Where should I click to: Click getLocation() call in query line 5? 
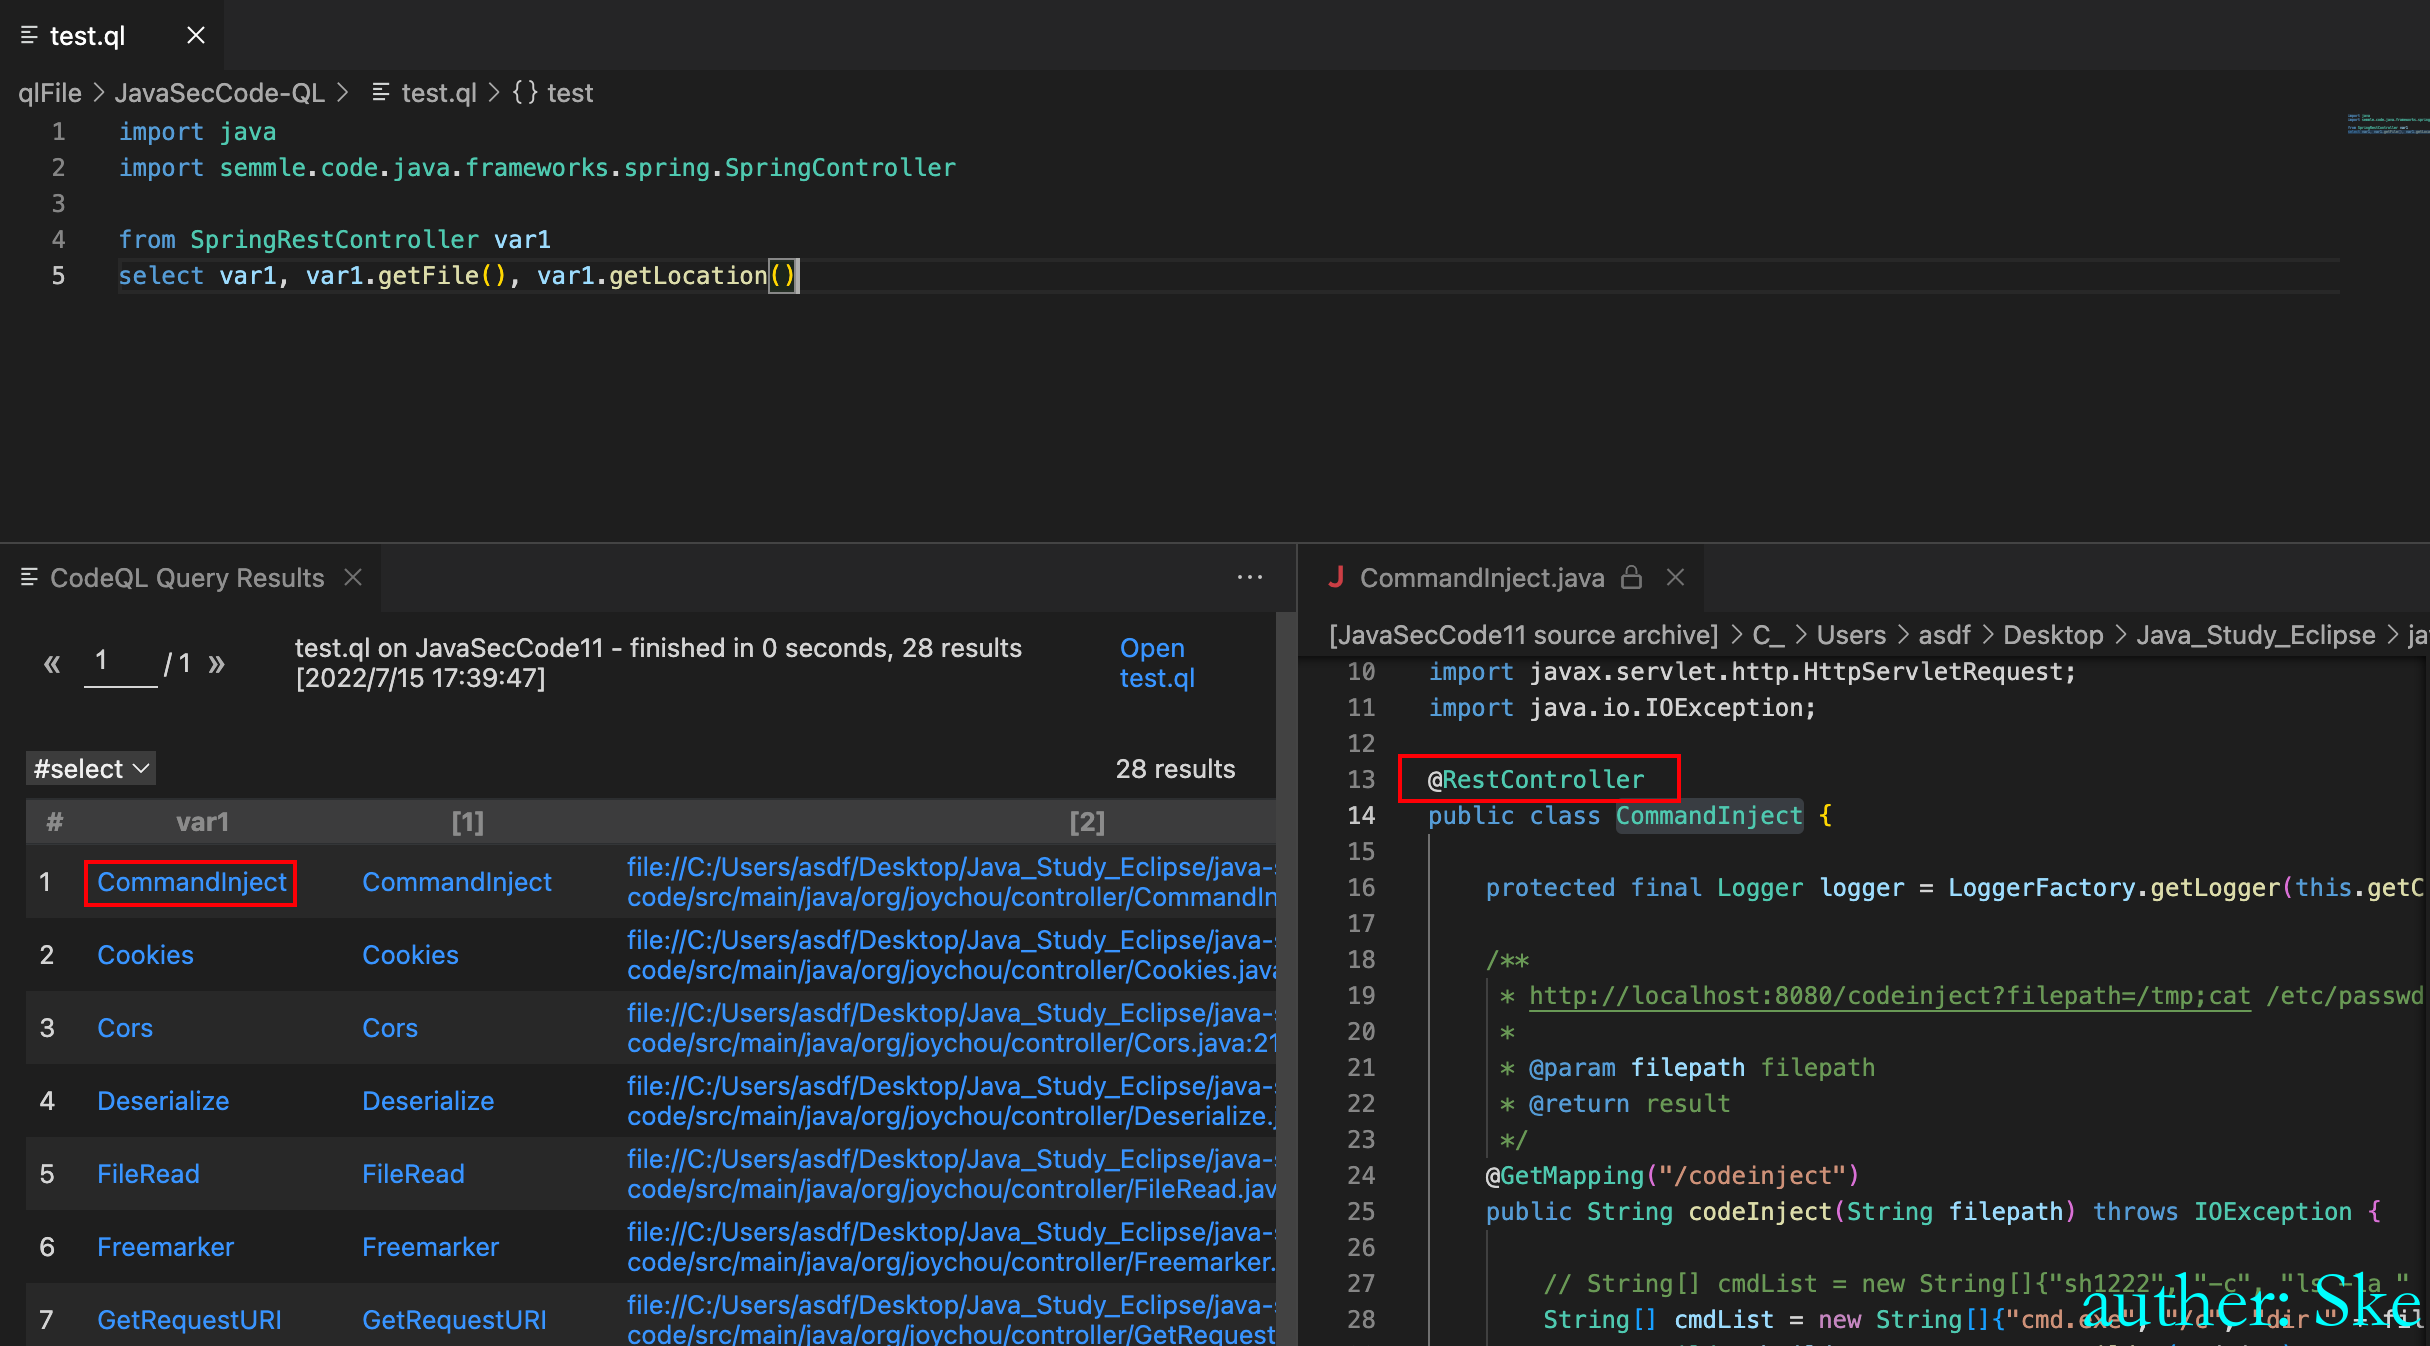coord(702,276)
